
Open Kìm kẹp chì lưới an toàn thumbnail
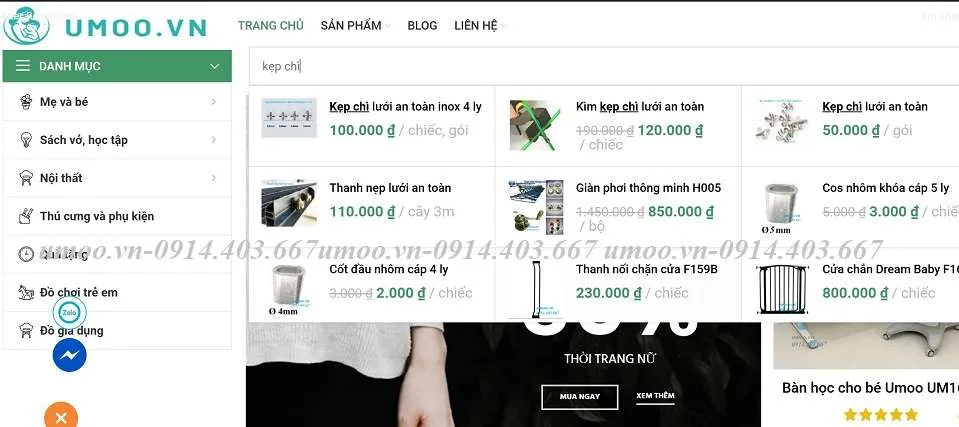[535, 125]
